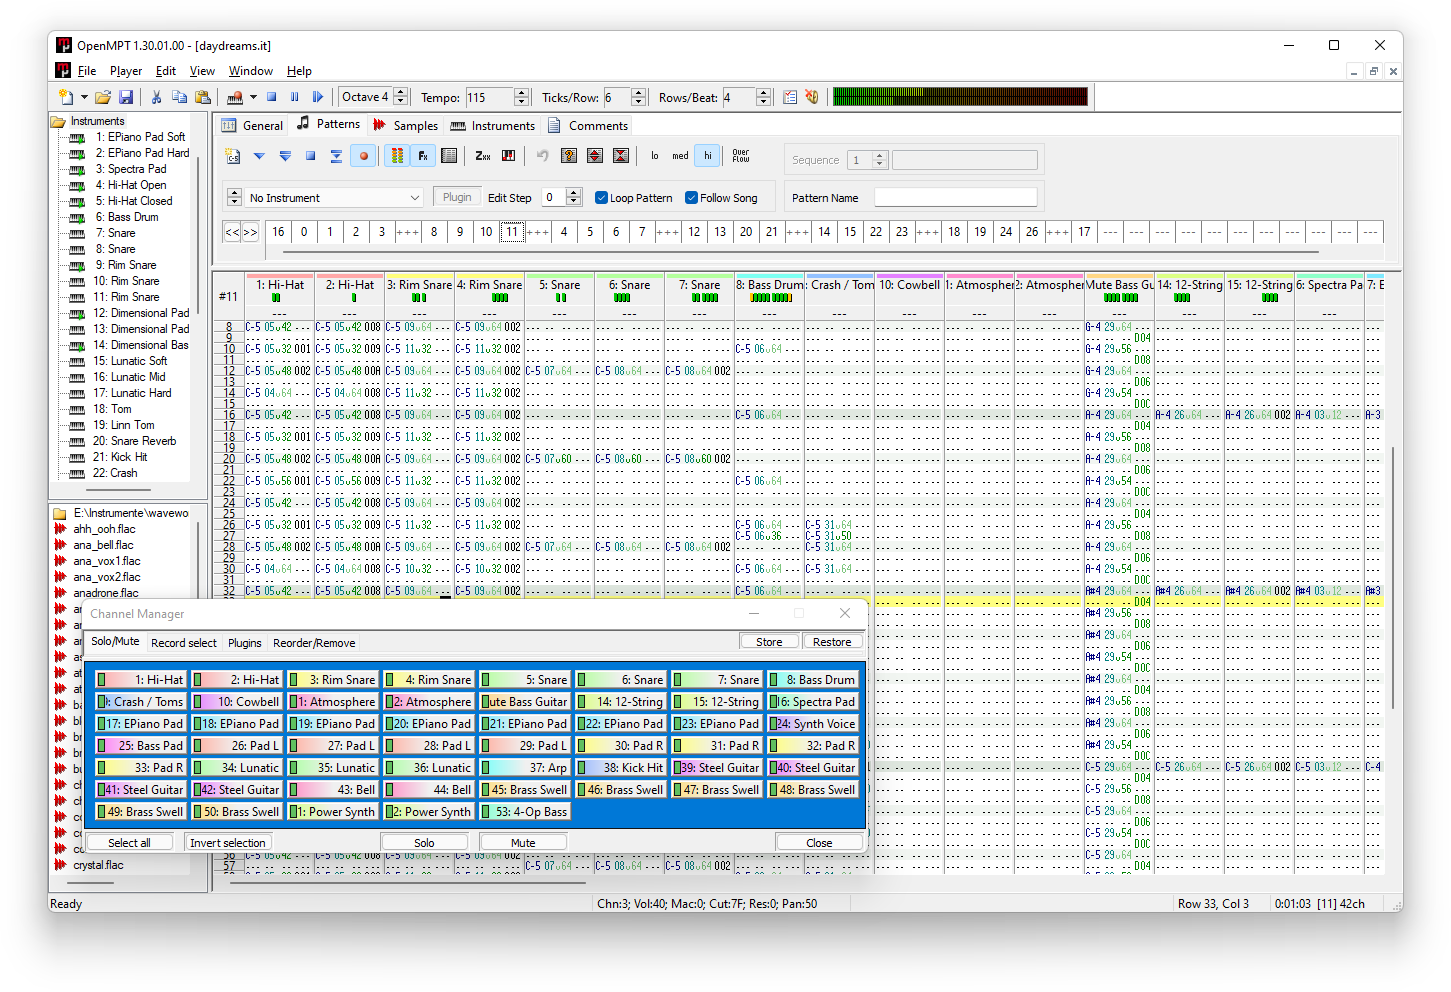Toggle the pattern record button

(363, 156)
